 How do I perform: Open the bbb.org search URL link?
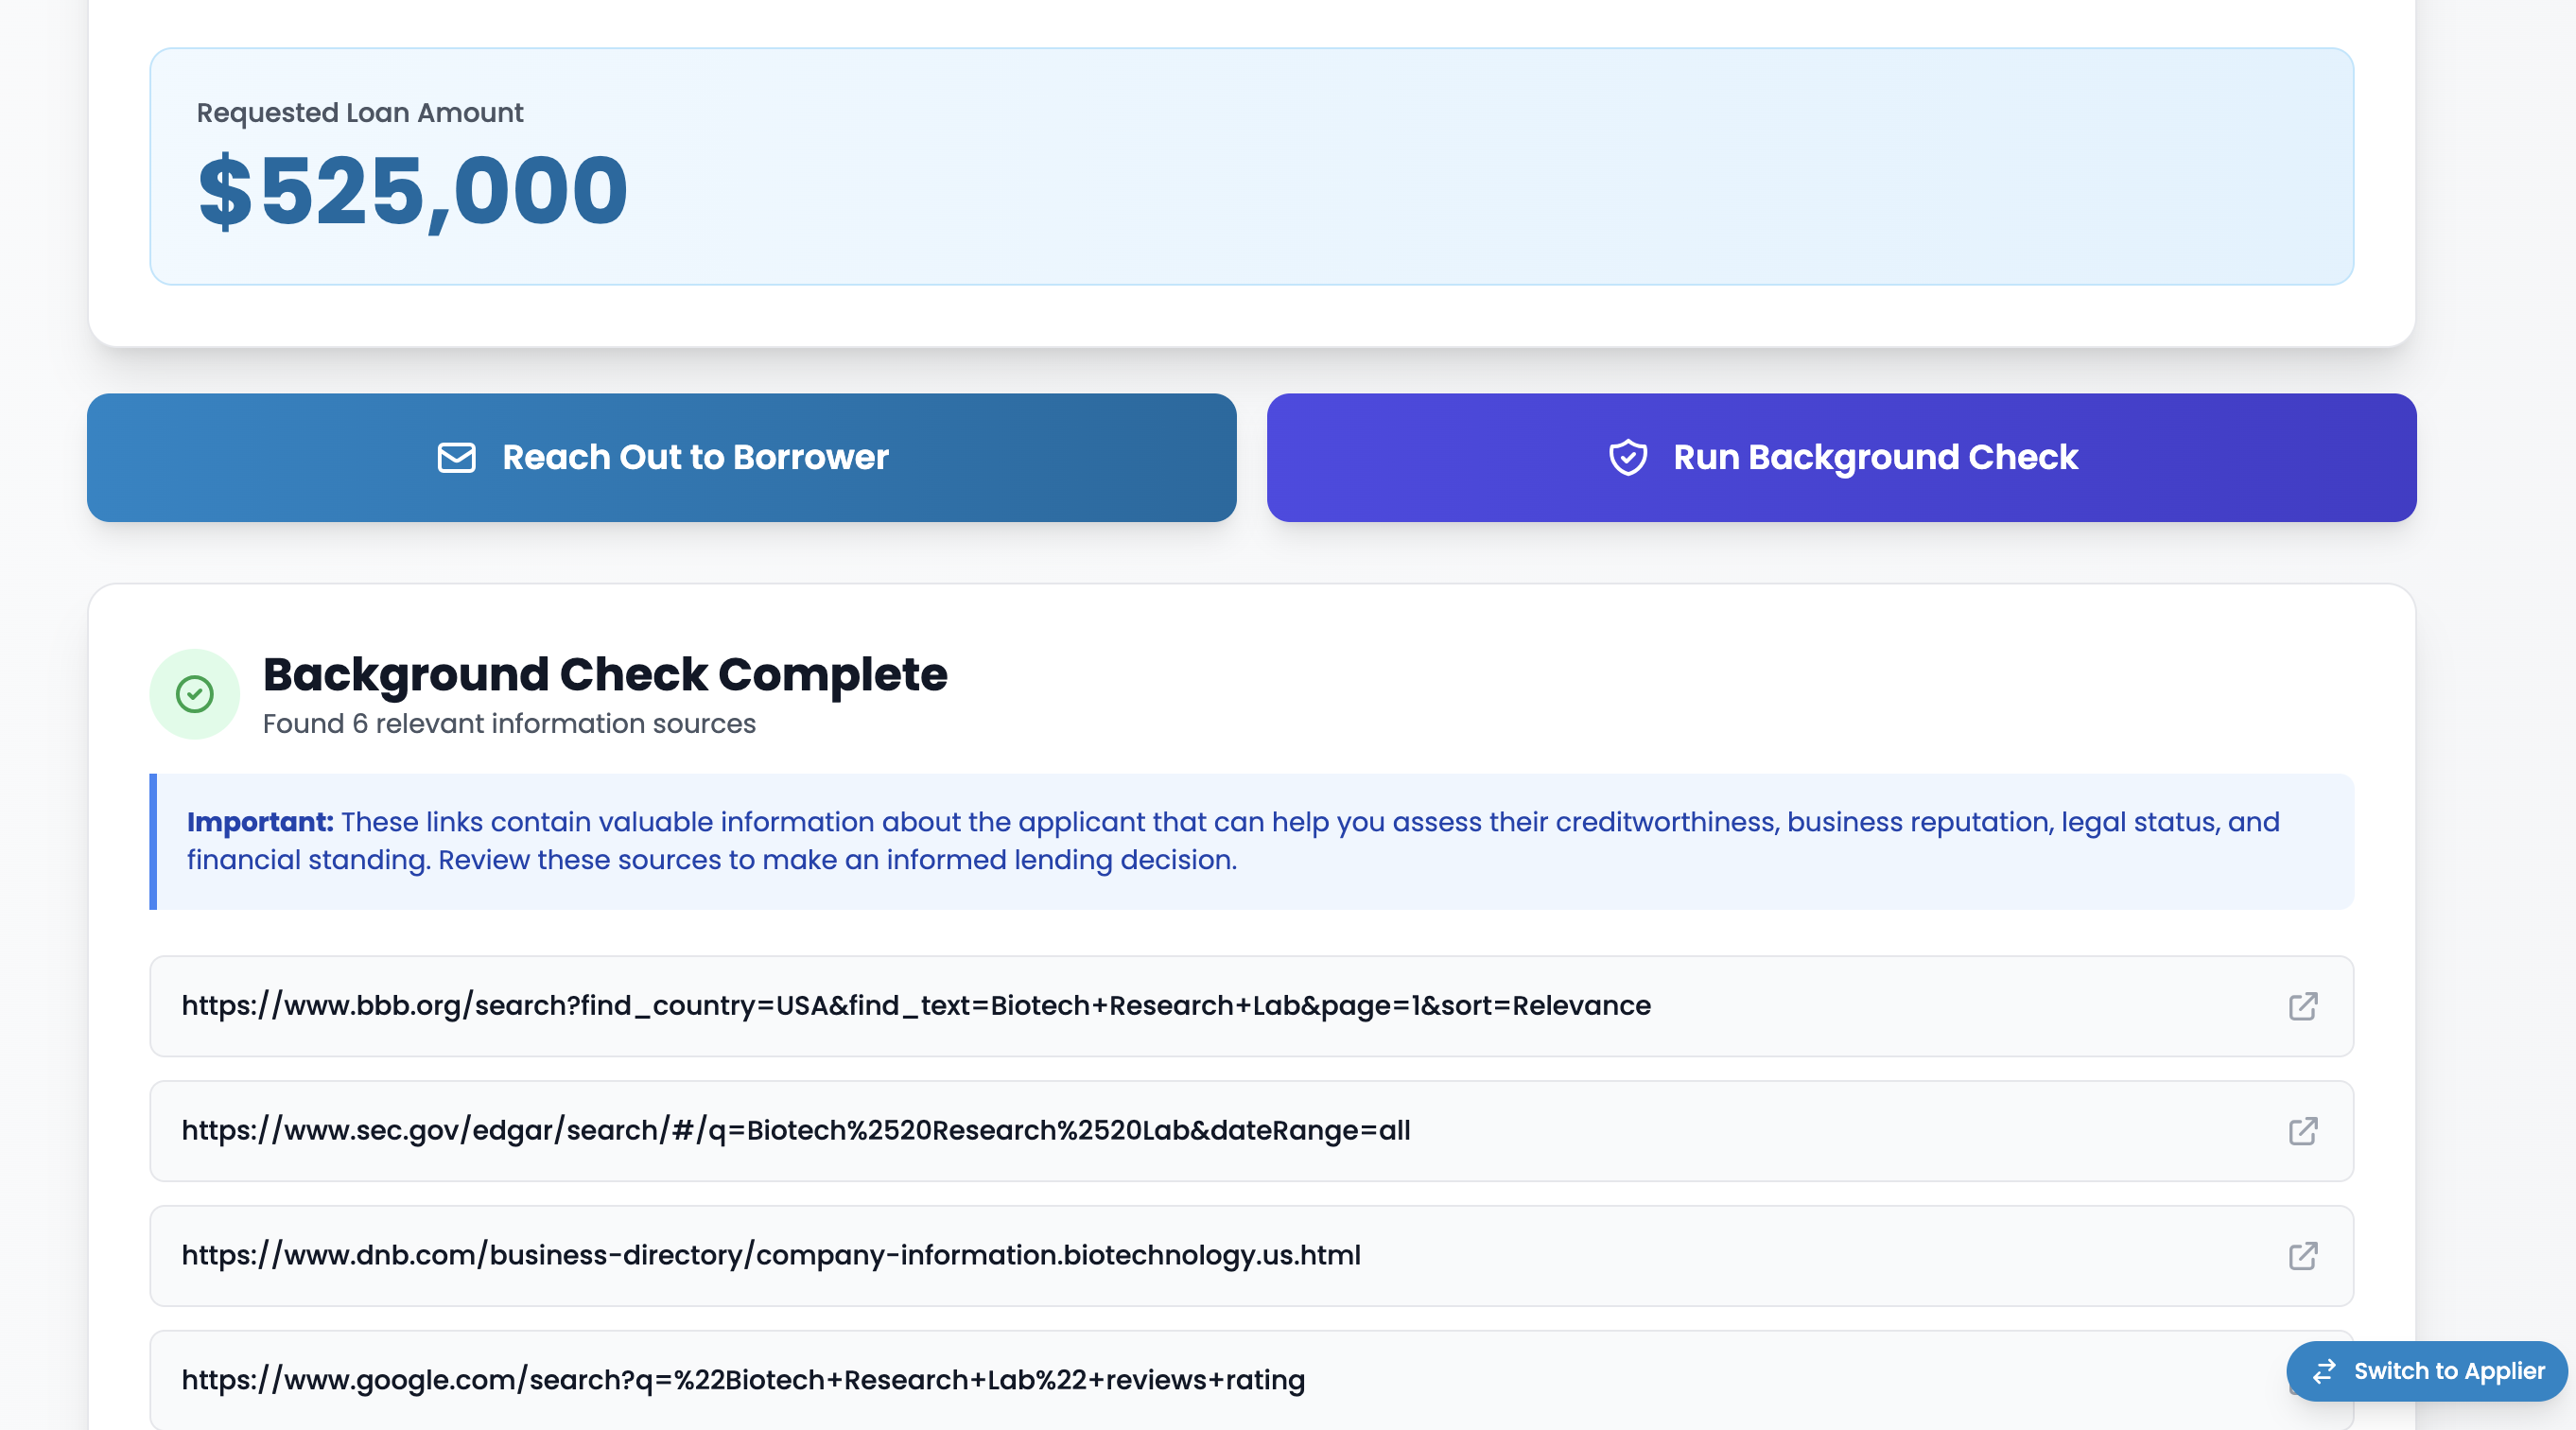[x=915, y=1006]
